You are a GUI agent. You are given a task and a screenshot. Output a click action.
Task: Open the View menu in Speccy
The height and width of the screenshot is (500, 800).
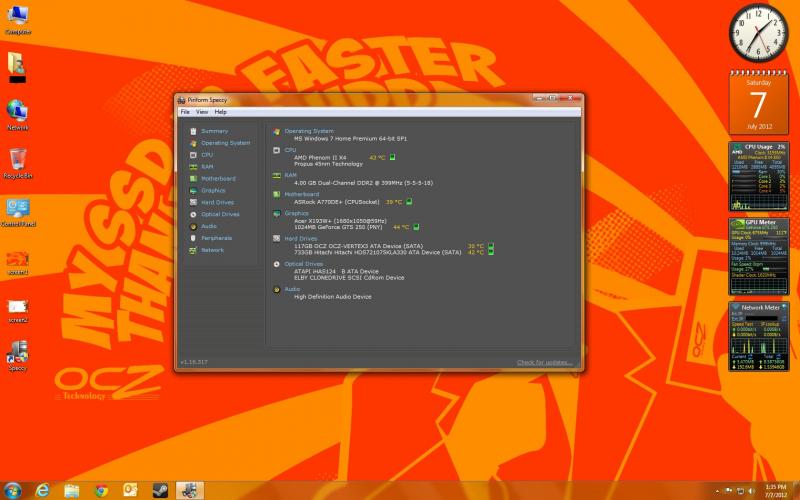[x=202, y=112]
